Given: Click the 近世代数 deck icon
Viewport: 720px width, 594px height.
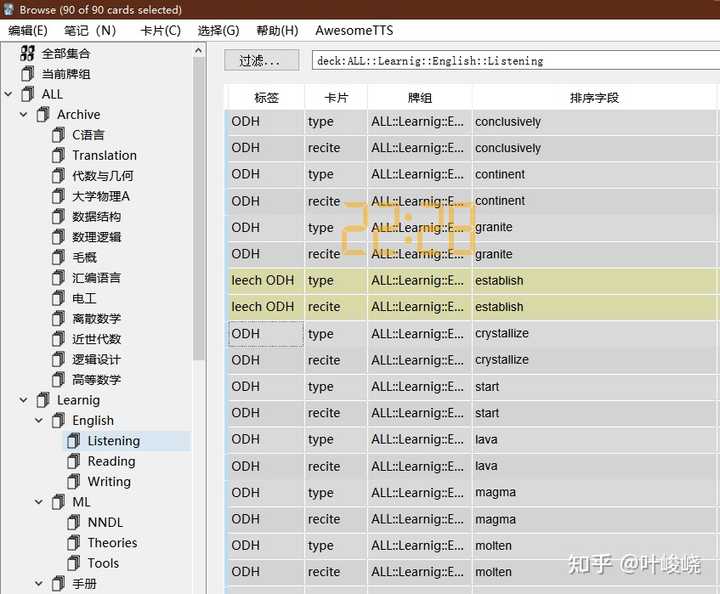Looking at the screenshot, I should coord(58,339).
